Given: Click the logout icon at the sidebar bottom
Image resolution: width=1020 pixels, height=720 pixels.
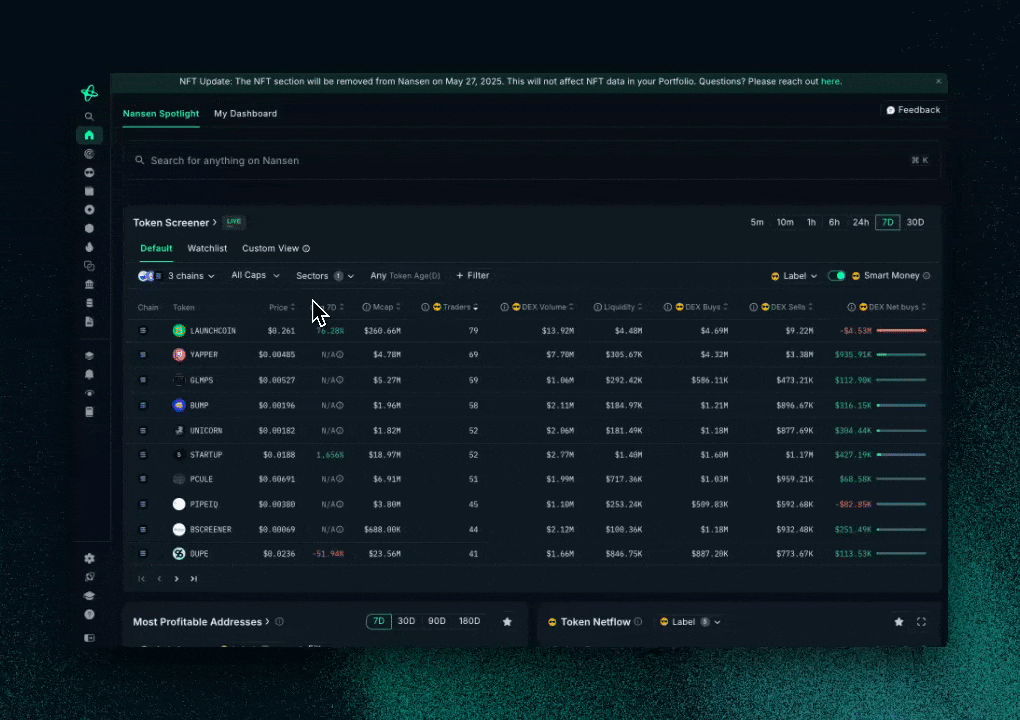Looking at the screenshot, I should [x=89, y=638].
